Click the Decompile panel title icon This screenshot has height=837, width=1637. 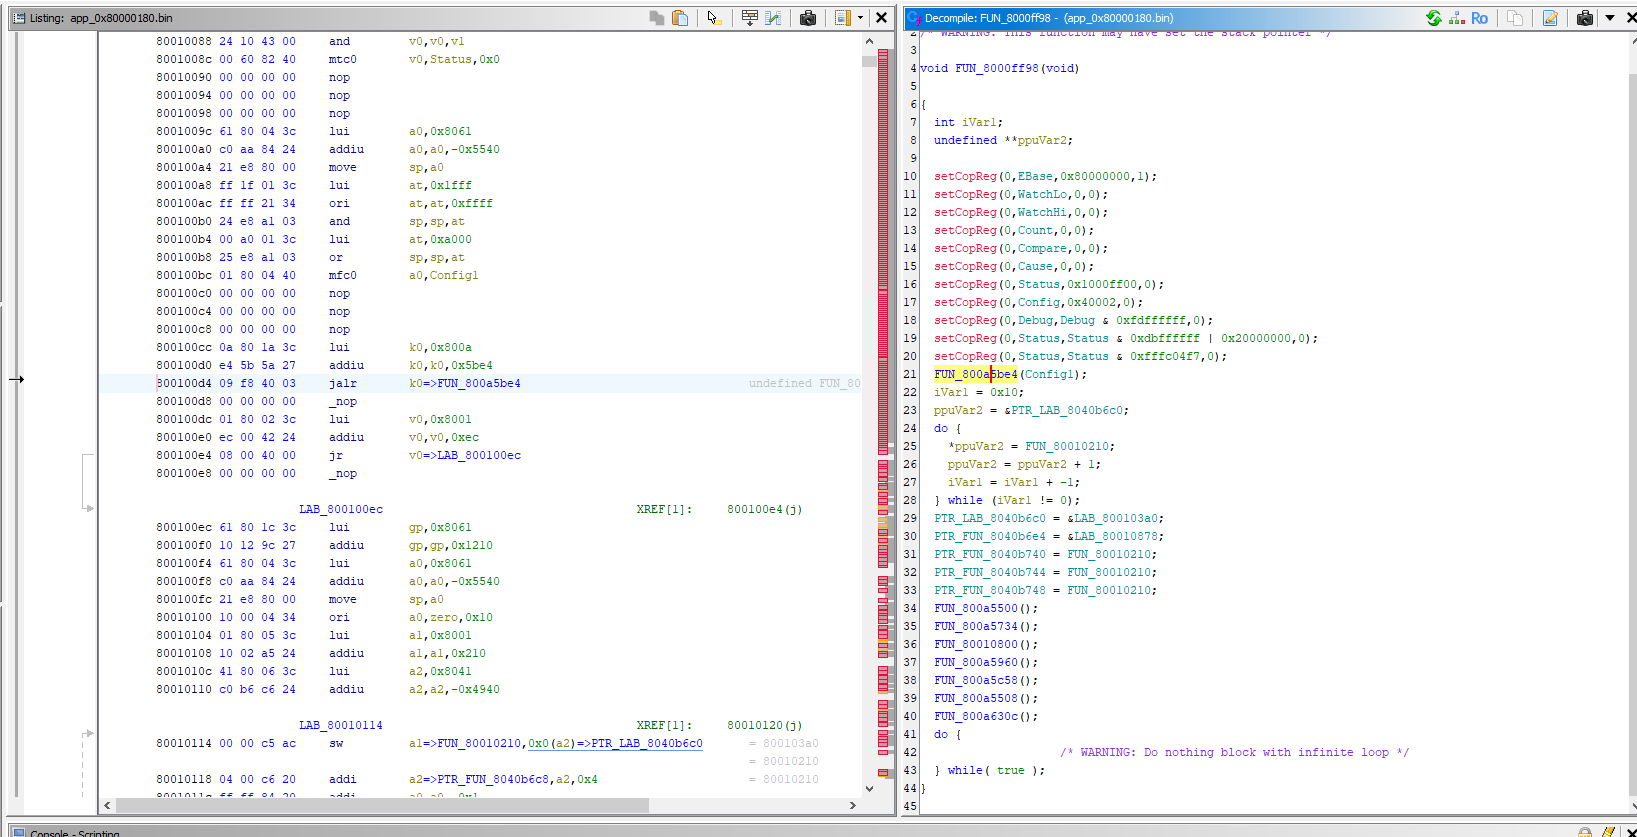[914, 18]
